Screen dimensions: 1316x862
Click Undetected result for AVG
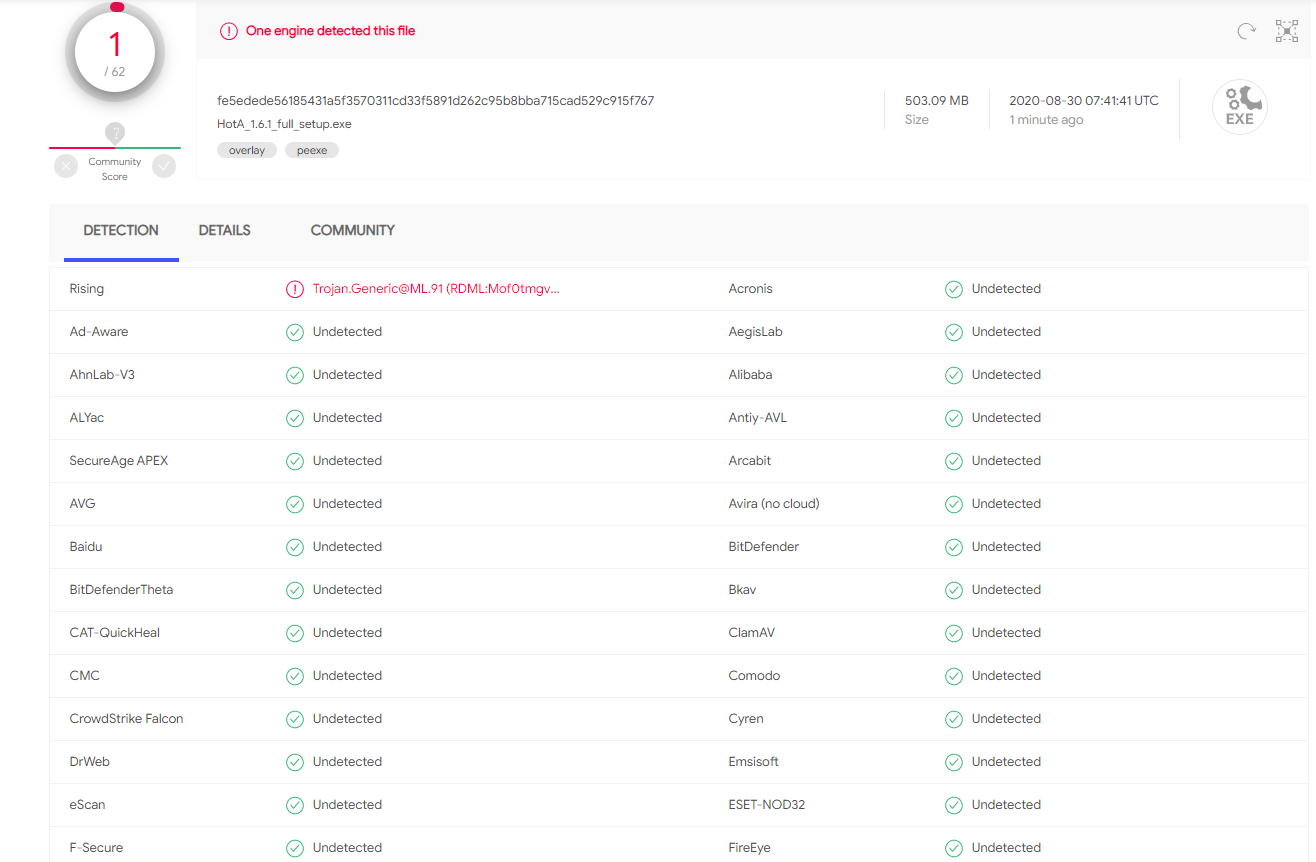coord(347,504)
